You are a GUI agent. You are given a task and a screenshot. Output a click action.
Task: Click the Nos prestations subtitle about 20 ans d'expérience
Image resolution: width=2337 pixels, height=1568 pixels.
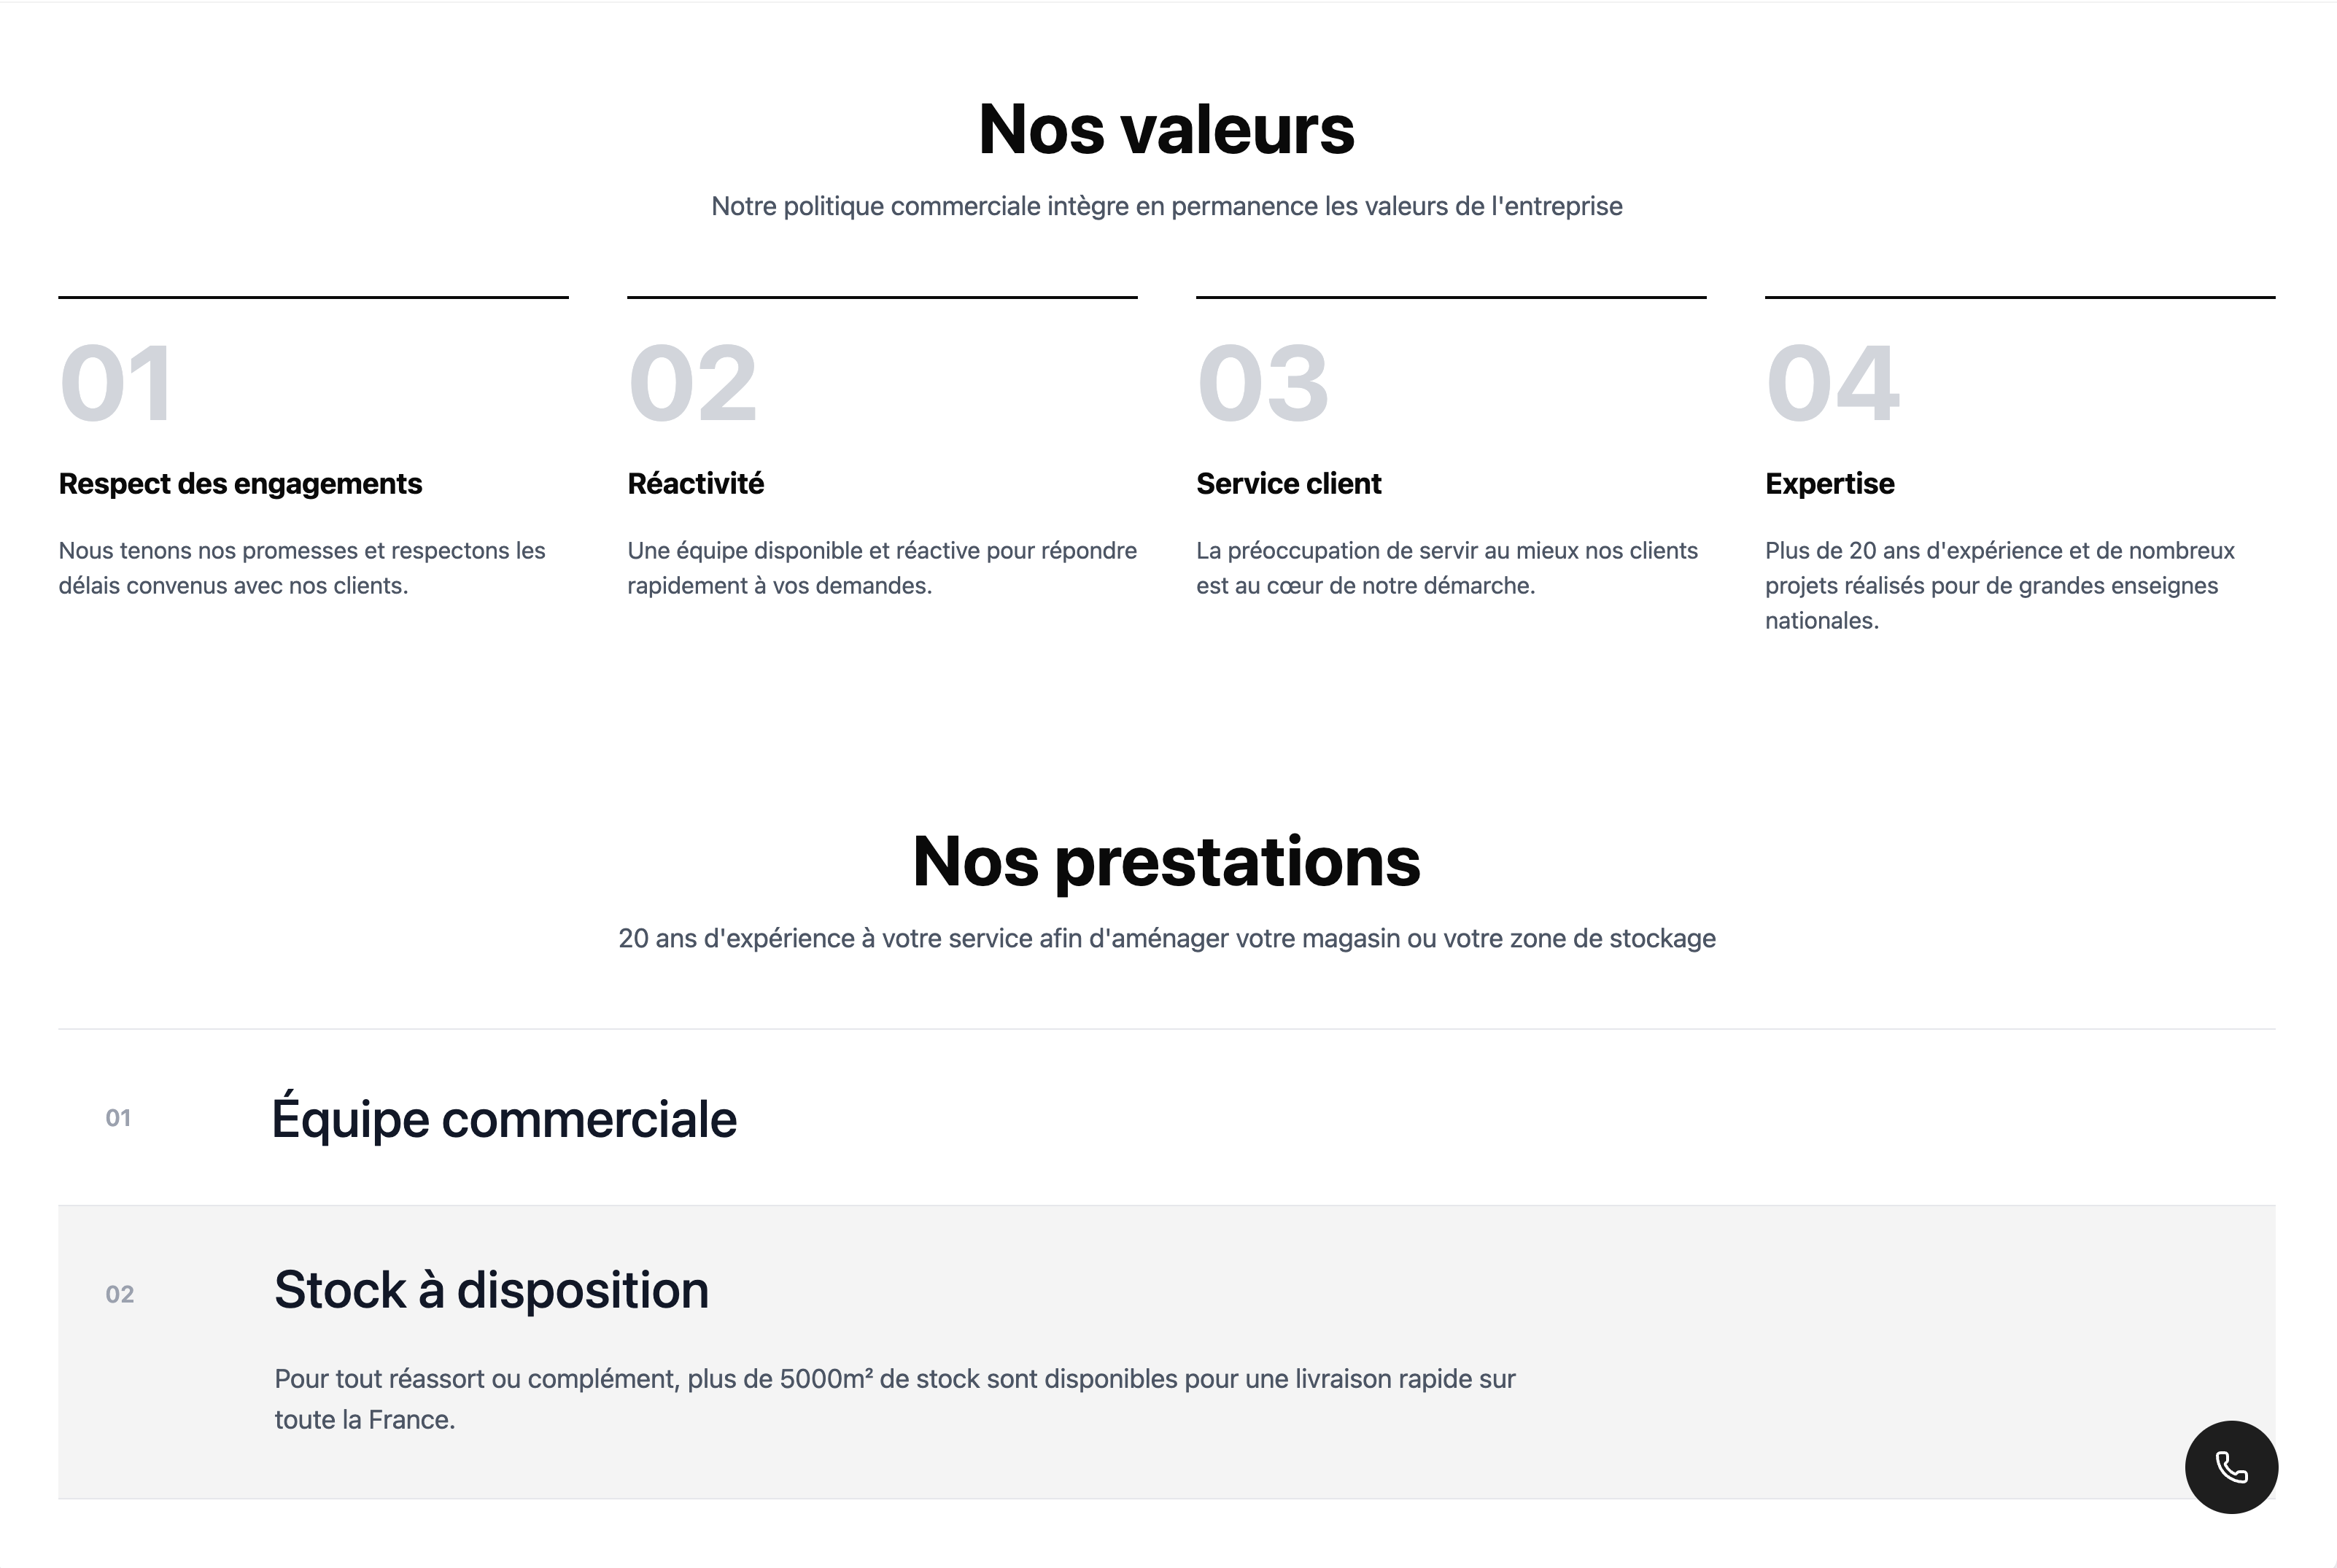point(1166,938)
